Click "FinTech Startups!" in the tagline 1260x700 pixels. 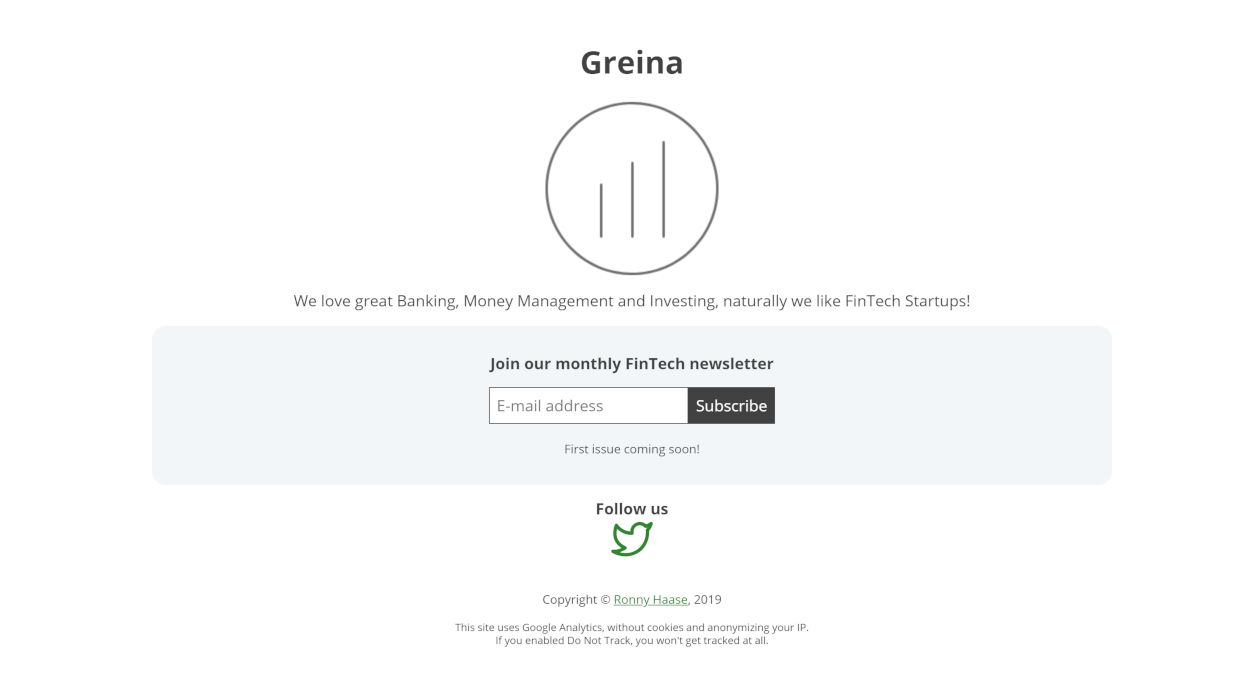[x=907, y=301]
